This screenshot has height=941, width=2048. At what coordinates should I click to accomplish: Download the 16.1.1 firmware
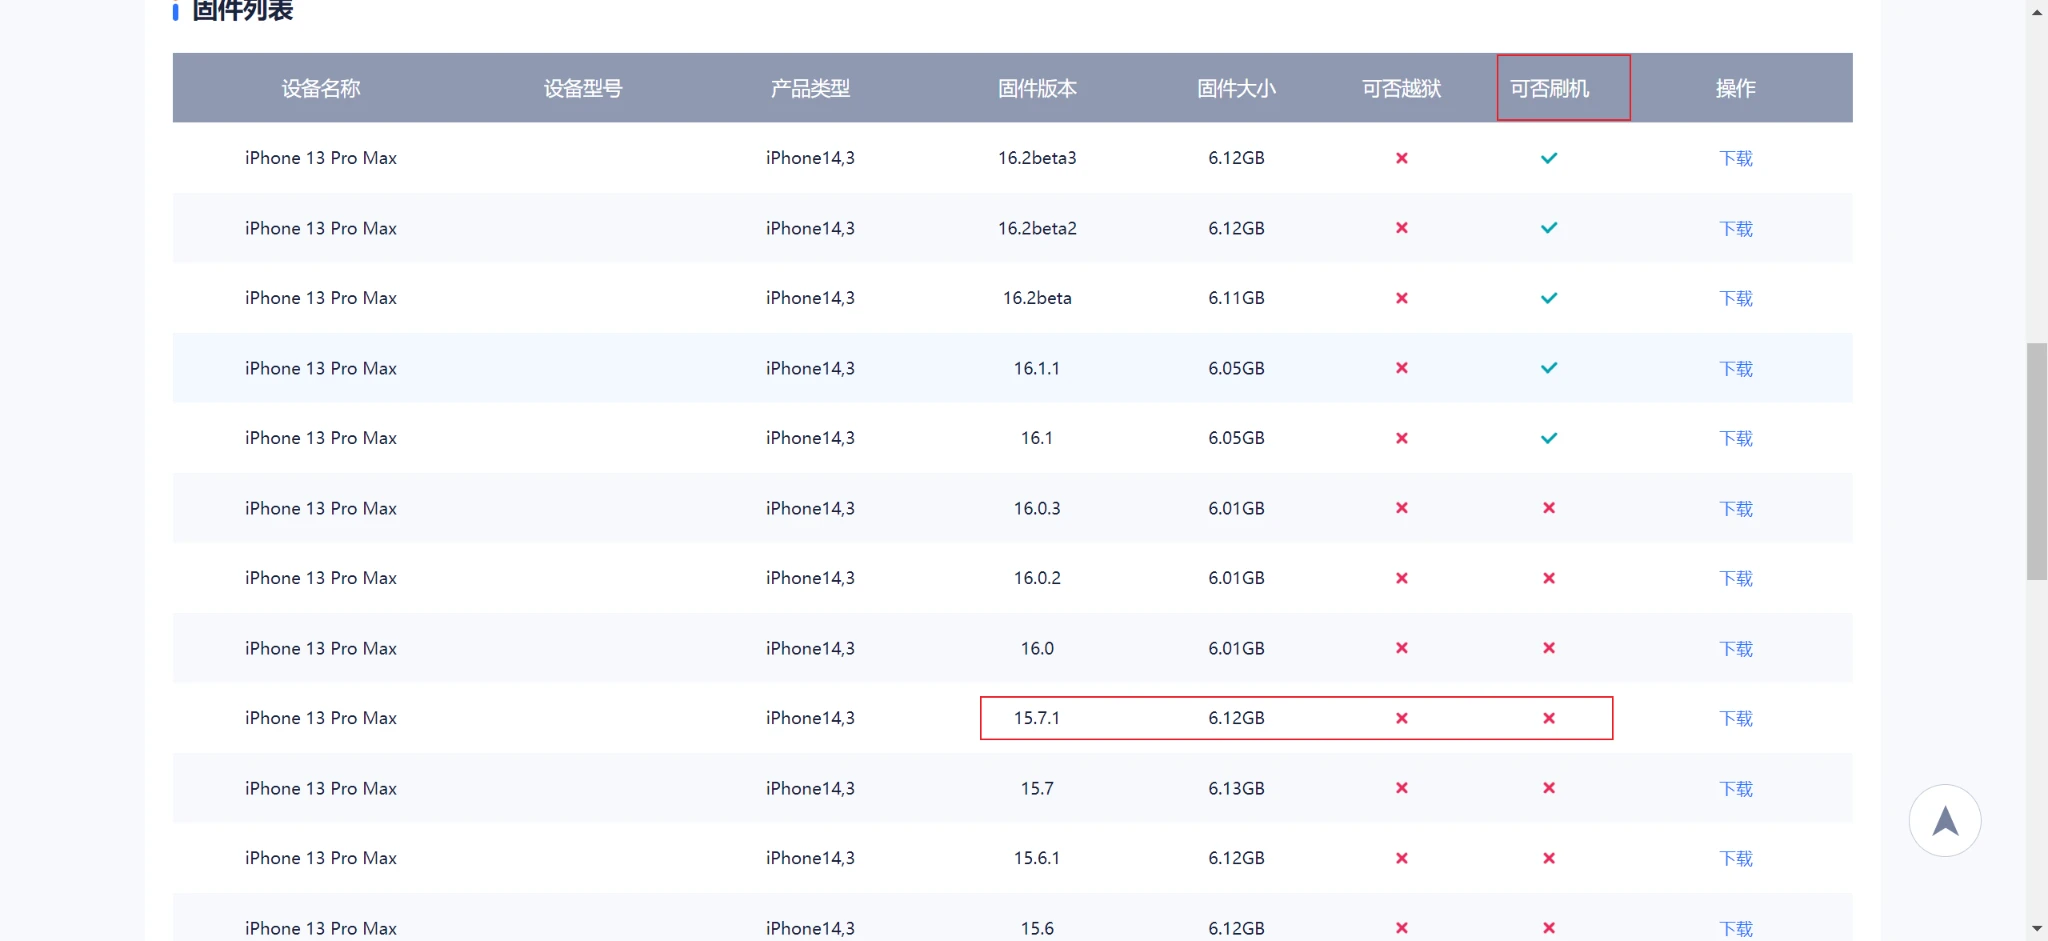click(x=1736, y=368)
